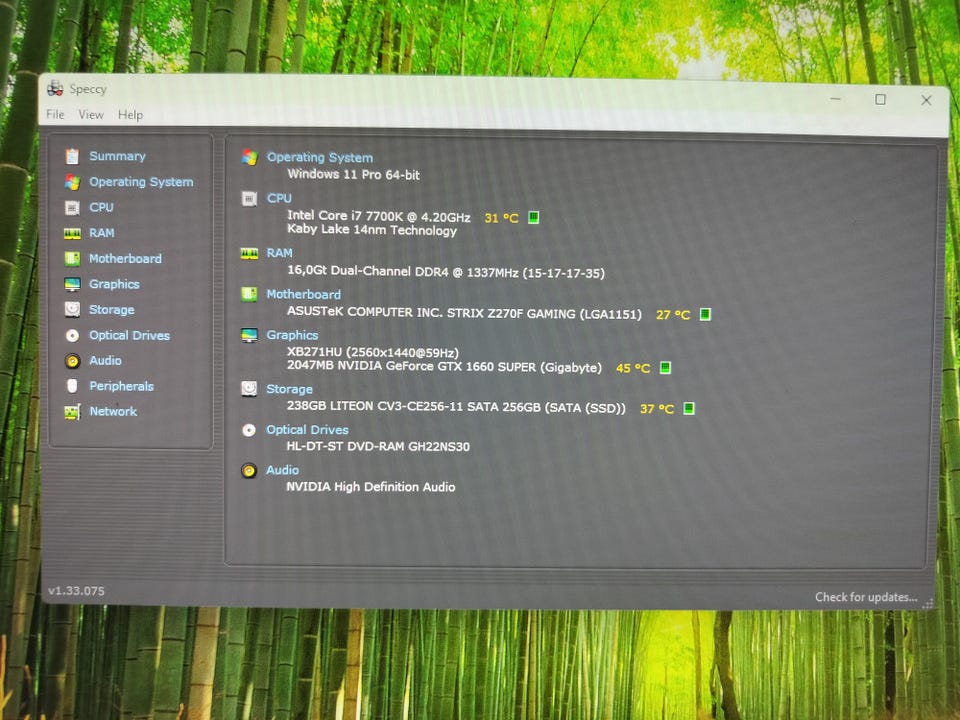
Task: Click the RAM heading link in summary
Action: coord(279,253)
